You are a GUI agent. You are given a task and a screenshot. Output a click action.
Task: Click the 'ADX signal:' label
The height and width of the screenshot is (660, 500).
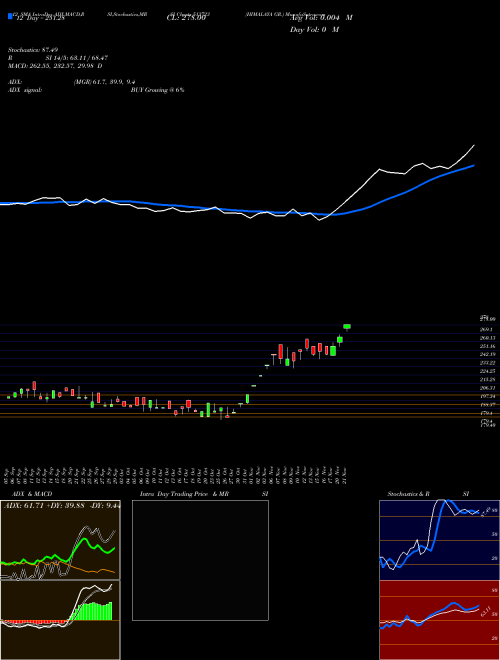[x=24, y=90]
